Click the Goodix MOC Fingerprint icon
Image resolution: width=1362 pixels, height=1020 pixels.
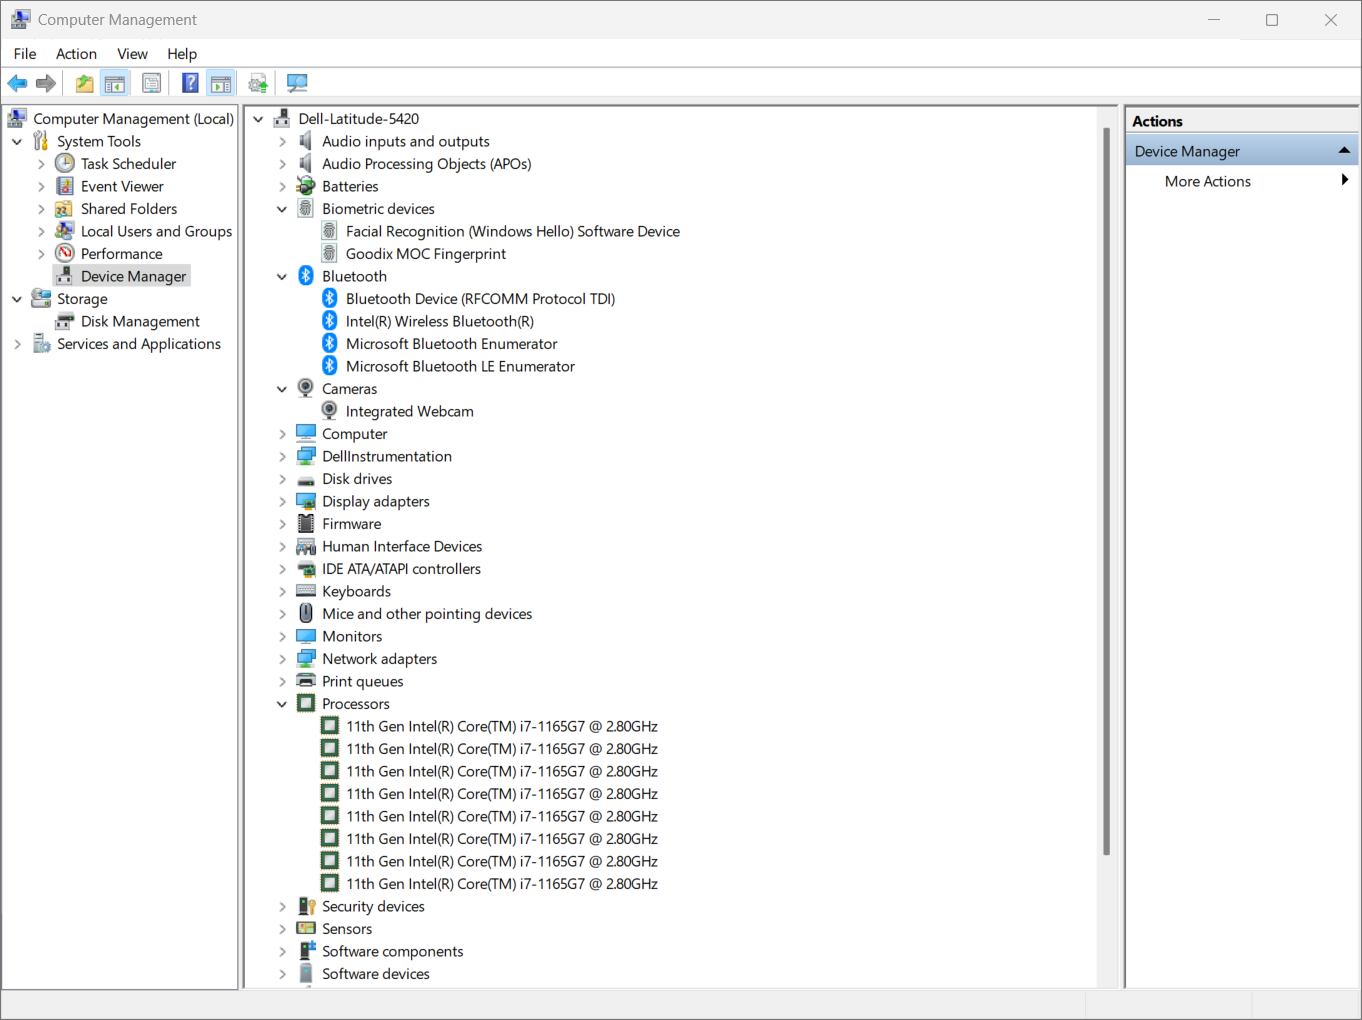pyautogui.click(x=329, y=253)
